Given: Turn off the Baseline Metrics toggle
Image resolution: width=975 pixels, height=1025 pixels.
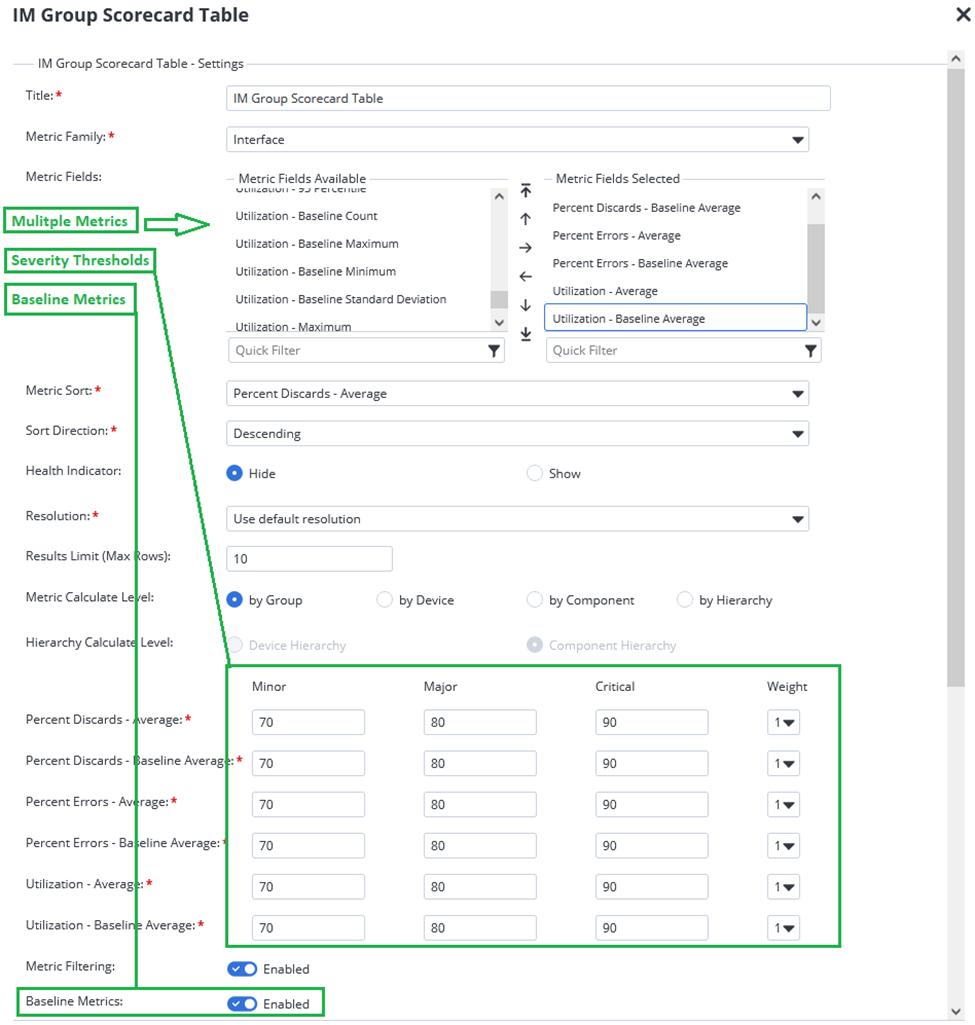Looking at the screenshot, I should [x=242, y=1004].
